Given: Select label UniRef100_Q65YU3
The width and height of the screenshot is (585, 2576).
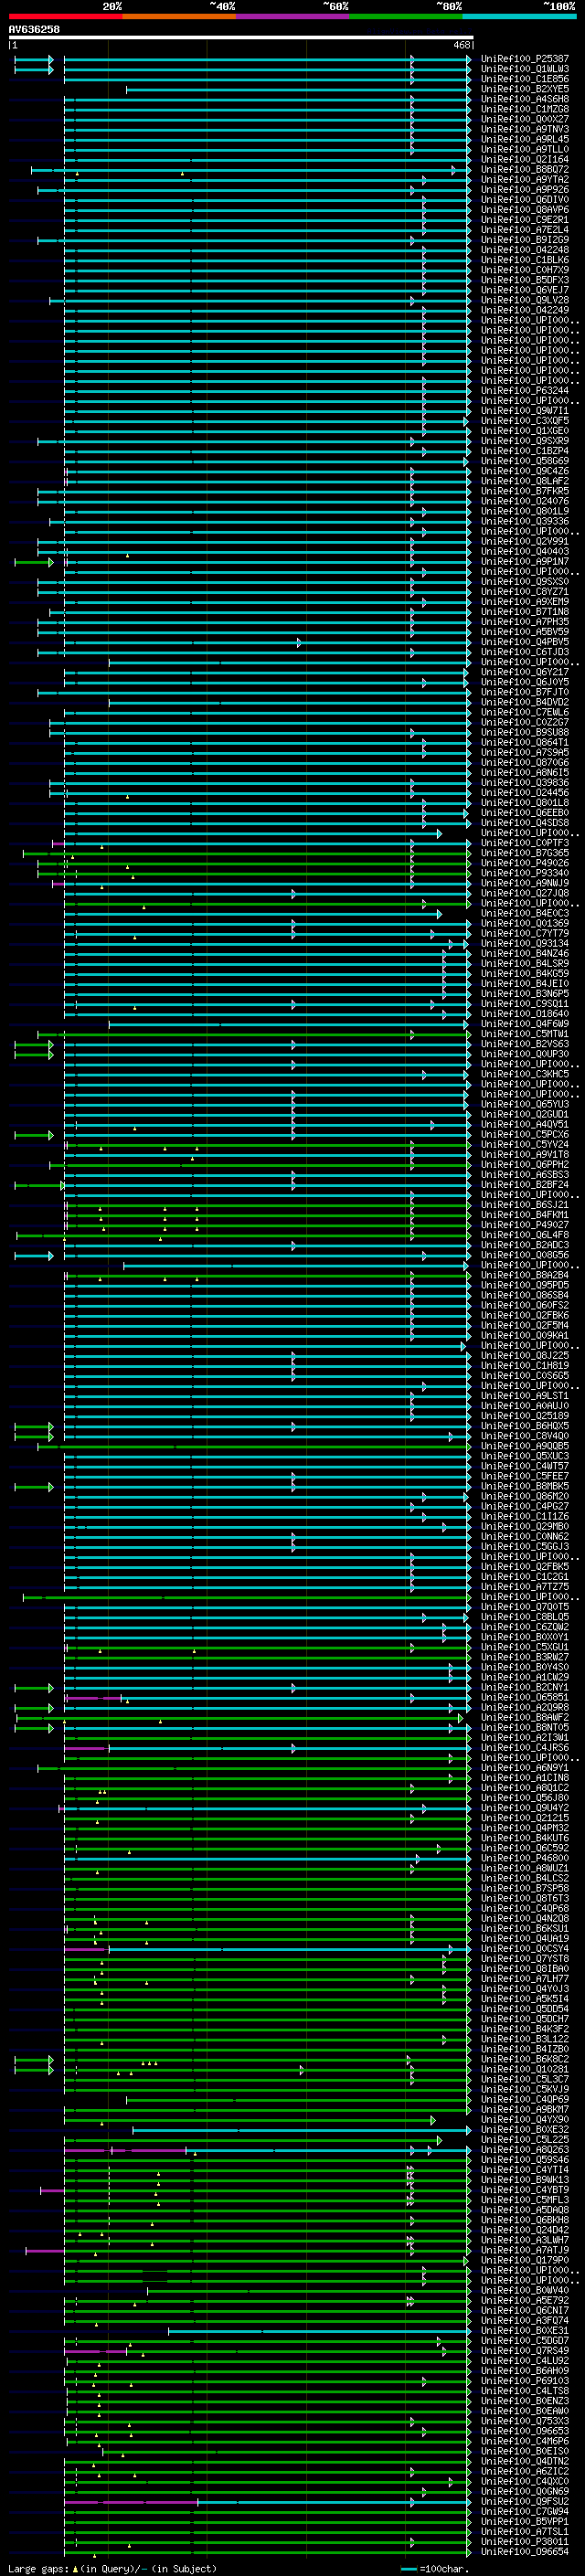Looking at the screenshot, I should tap(525, 1104).
